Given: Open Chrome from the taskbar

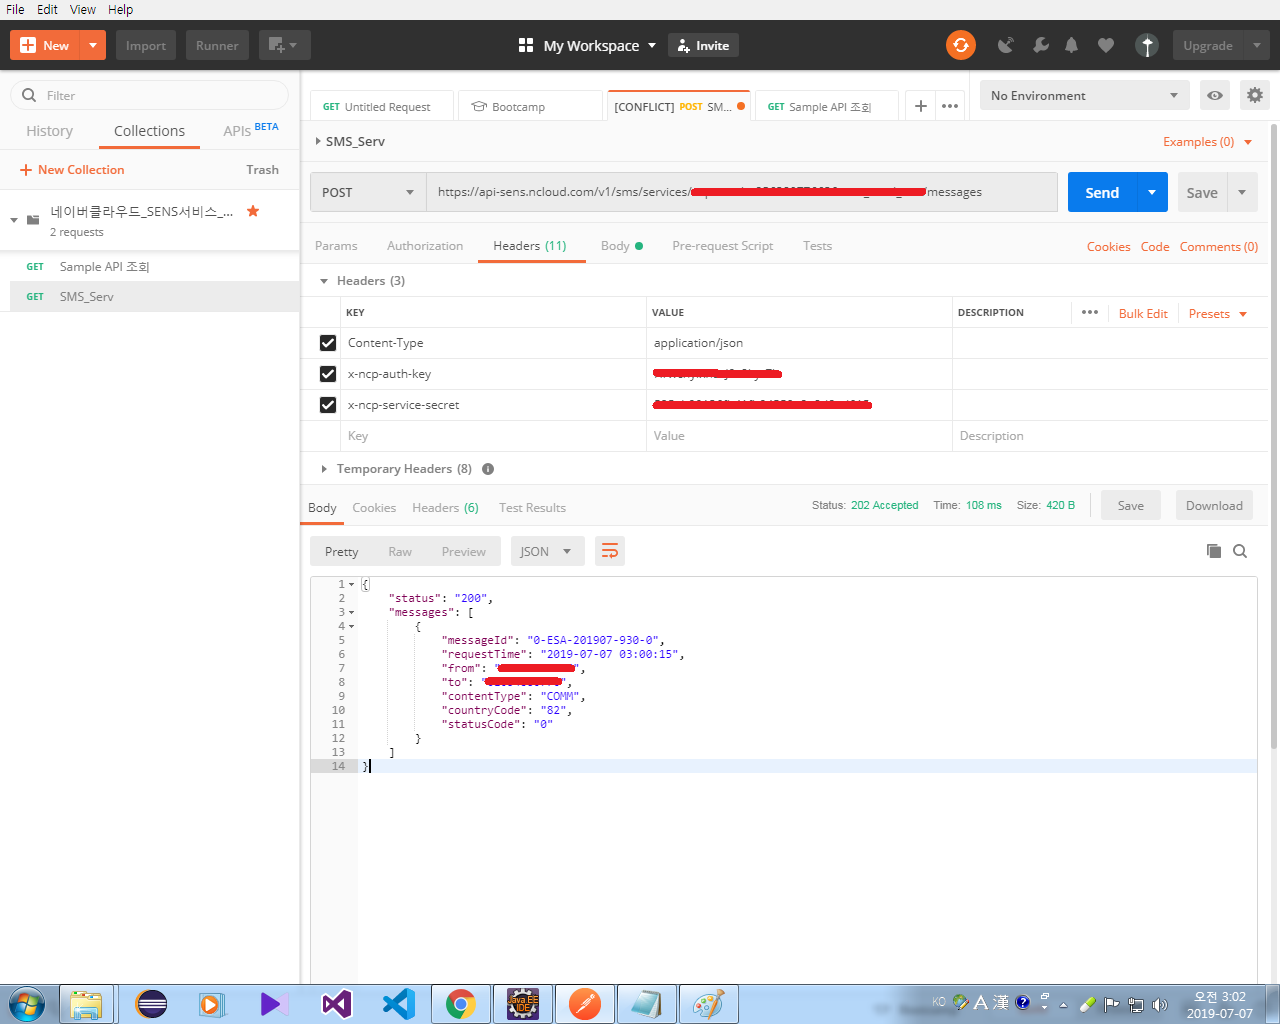Looking at the screenshot, I should [461, 1004].
